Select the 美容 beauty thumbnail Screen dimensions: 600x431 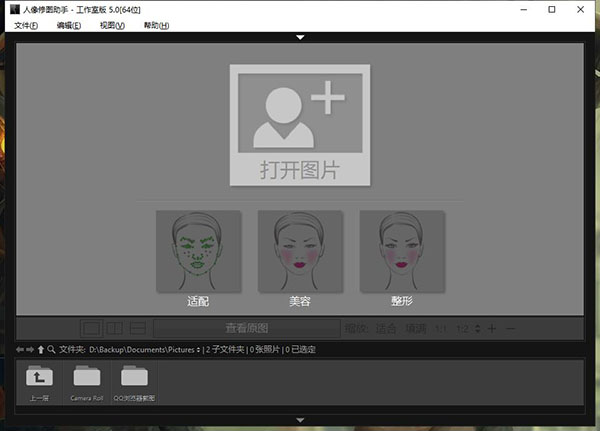point(300,251)
